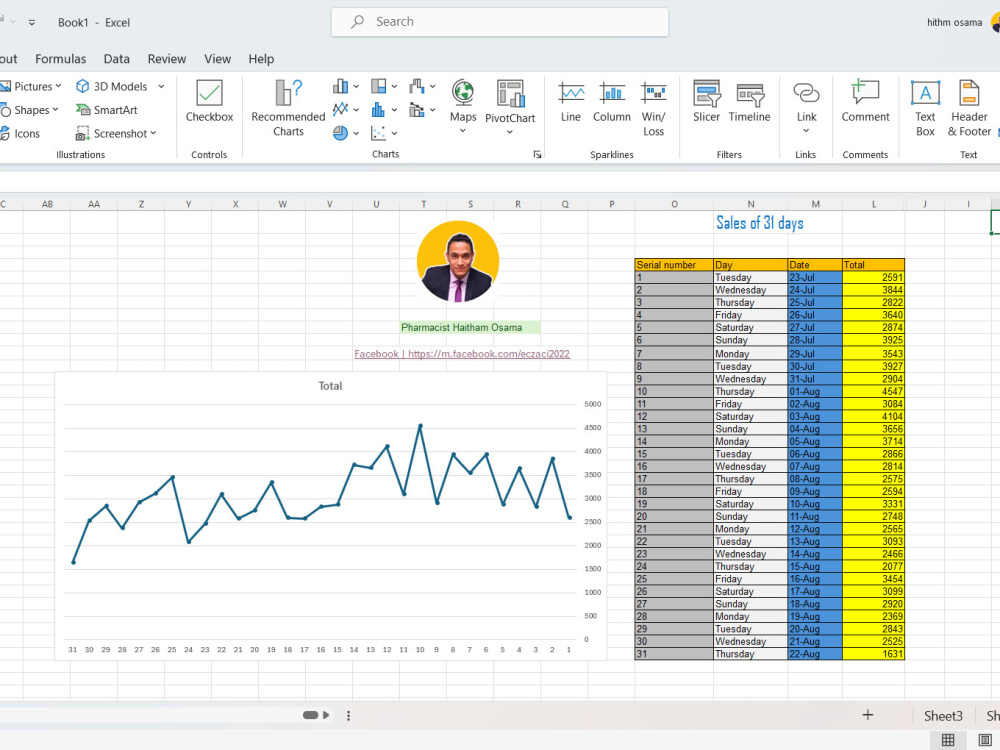The height and width of the screenshot is (750, 1000).
Task: Expand the Link dropdown arrow
Action: [806, 131]
